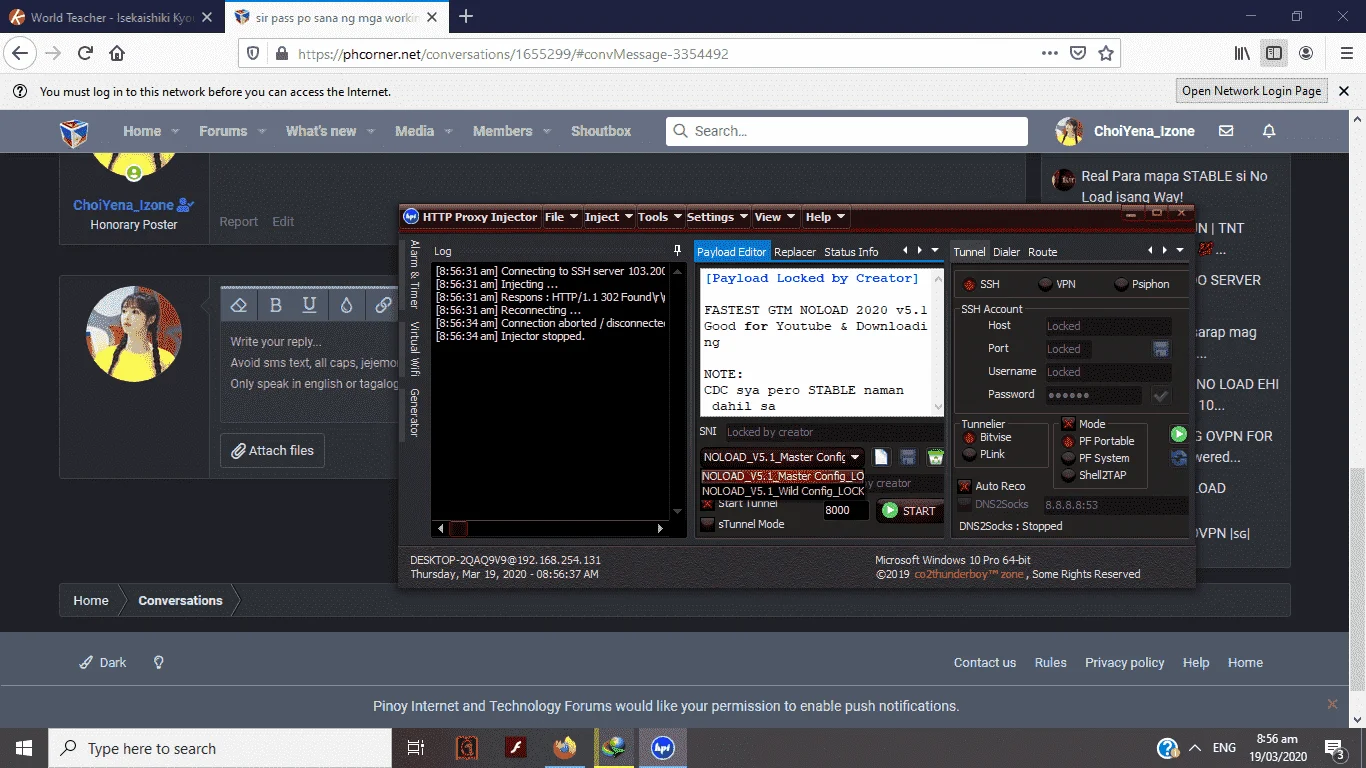Open HTTP Proxy Injector from the taskbar

click(662, 748)
